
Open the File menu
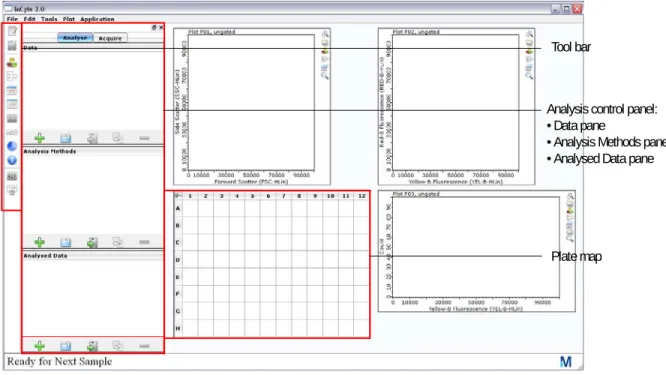pyautogui.click(x=12, y=19)
